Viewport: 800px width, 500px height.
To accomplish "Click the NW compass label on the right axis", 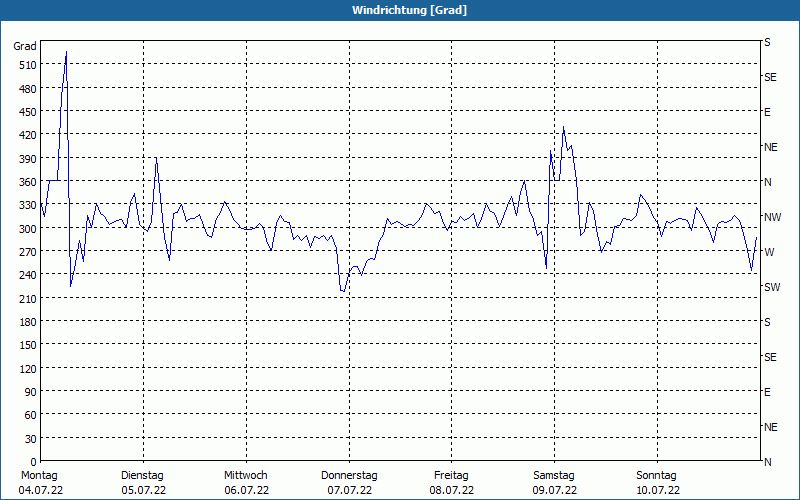I will 772,217.
